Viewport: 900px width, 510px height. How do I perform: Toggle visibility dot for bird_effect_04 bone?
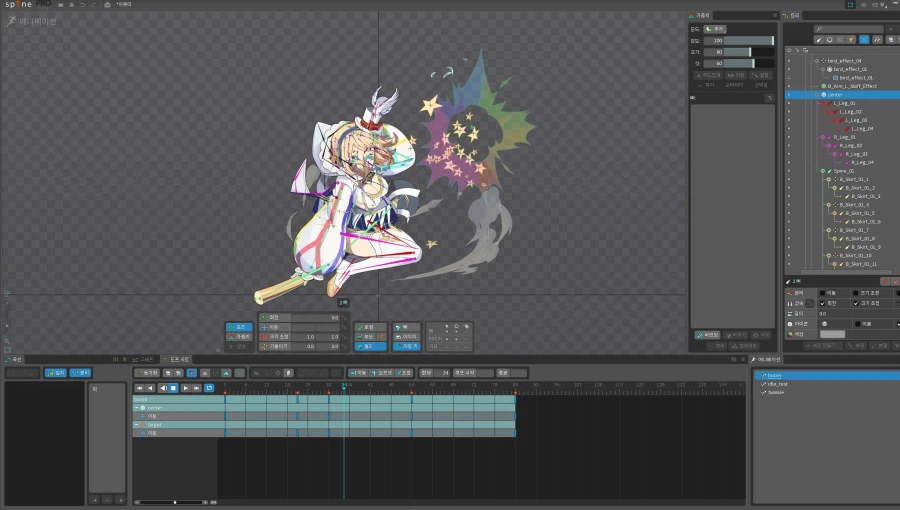pyautogui.click(x=788, y=60)
